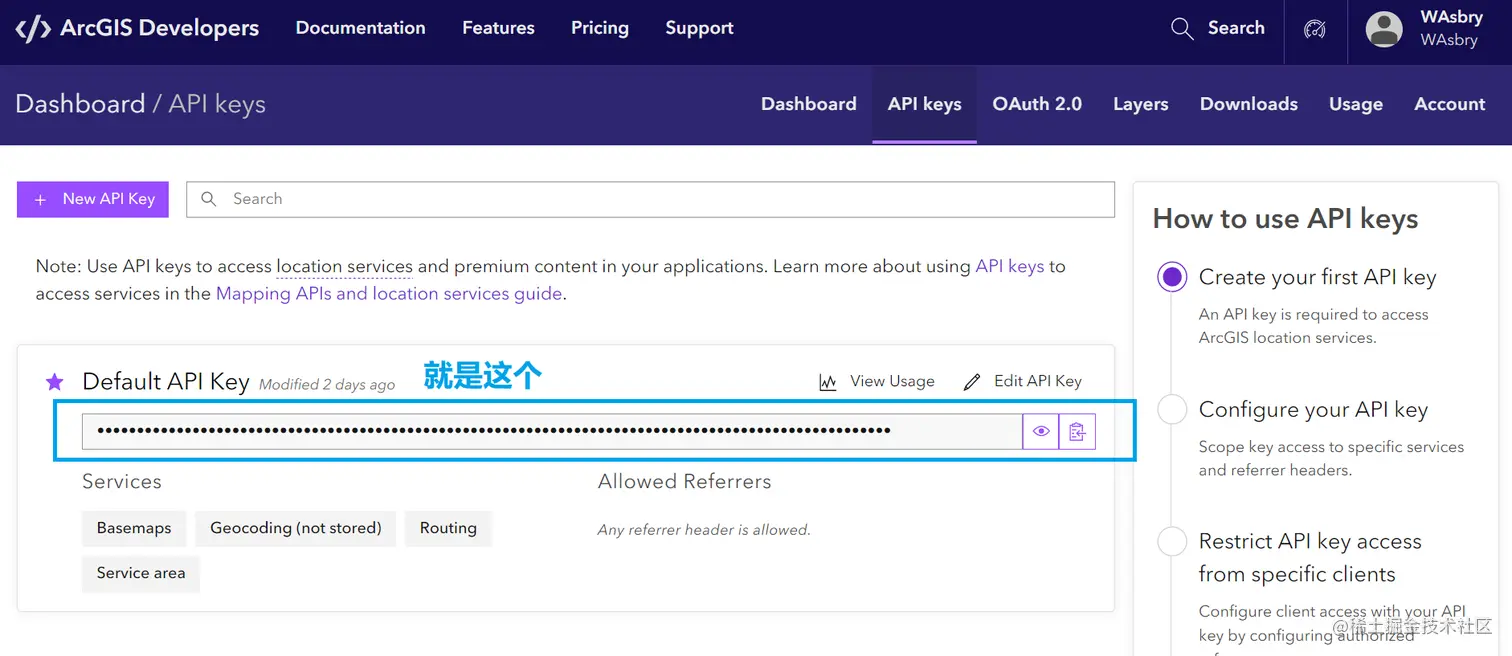Open the WAsbry user avatar

tap(1384, 29)
